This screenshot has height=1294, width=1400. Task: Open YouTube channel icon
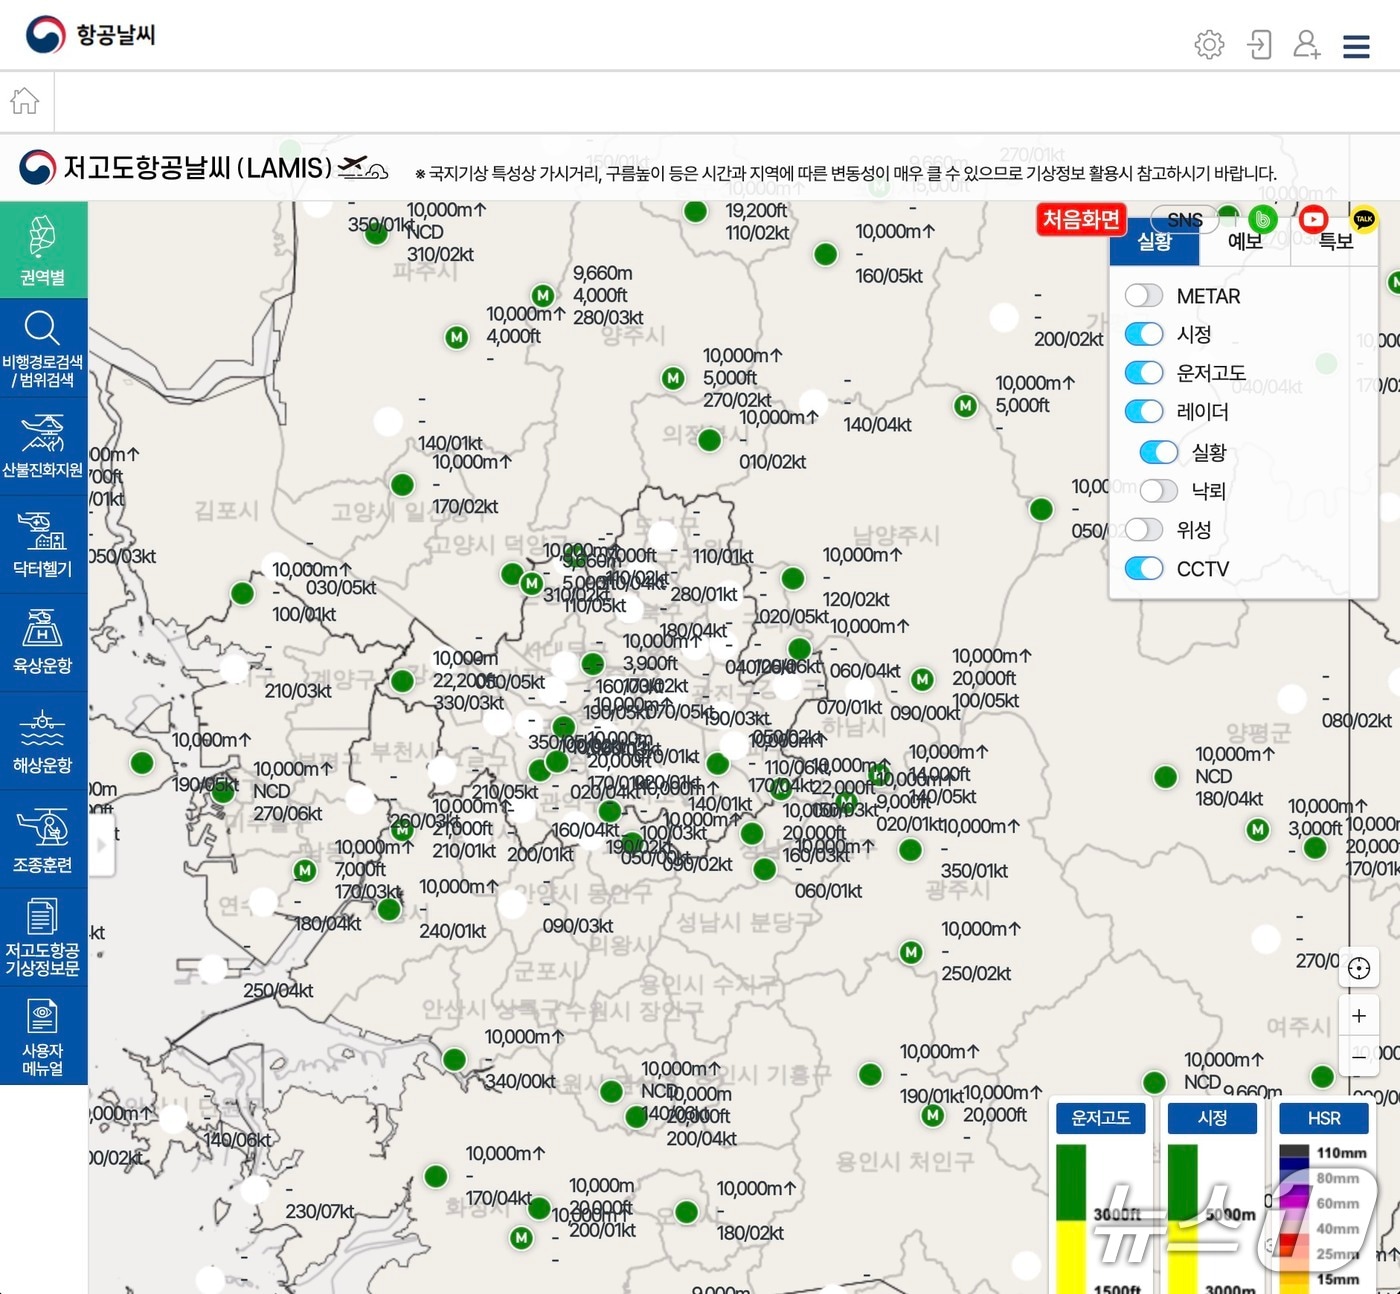click(x=1313, y=219)
